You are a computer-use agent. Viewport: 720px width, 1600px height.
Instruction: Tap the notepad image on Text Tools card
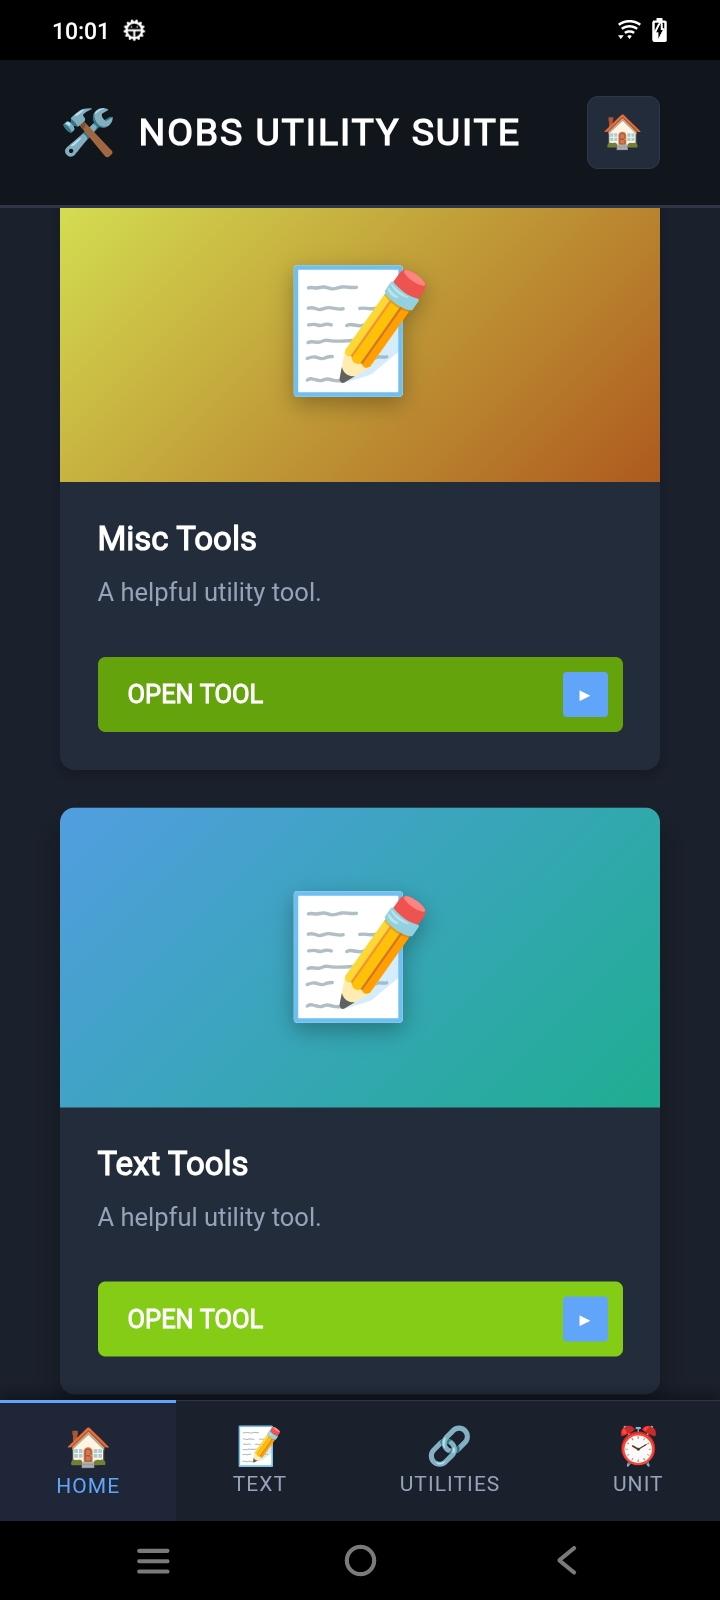(x=360, y=957)
